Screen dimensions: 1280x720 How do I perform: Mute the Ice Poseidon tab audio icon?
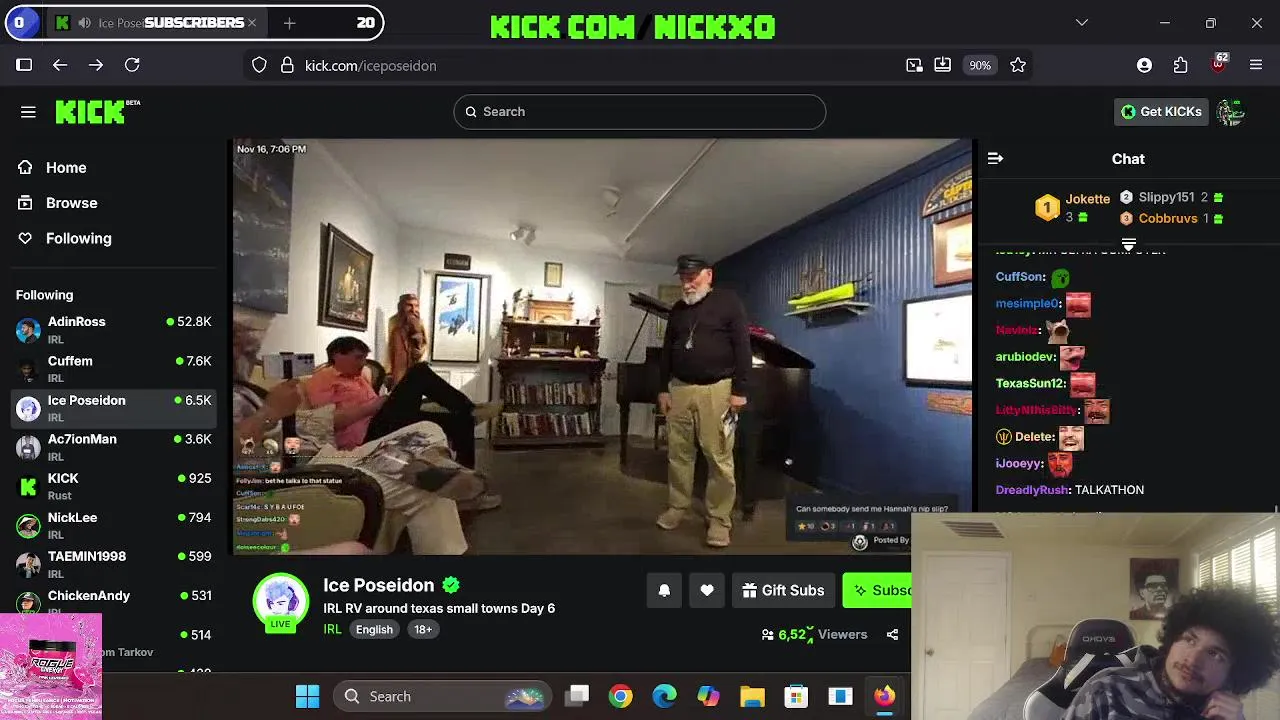tap(84, 23)
